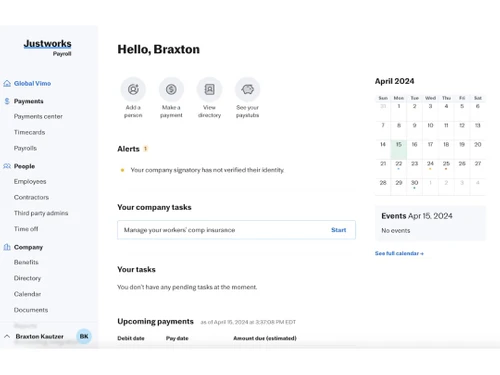Click the No events text
Screen dimensions: 500x375
[396, 231]
